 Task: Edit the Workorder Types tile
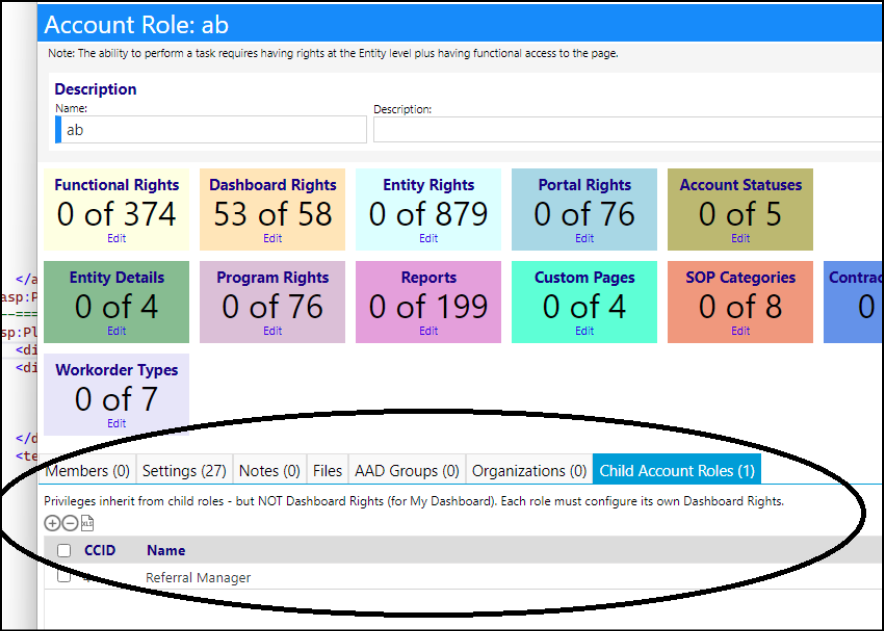[x=117, y=423]
